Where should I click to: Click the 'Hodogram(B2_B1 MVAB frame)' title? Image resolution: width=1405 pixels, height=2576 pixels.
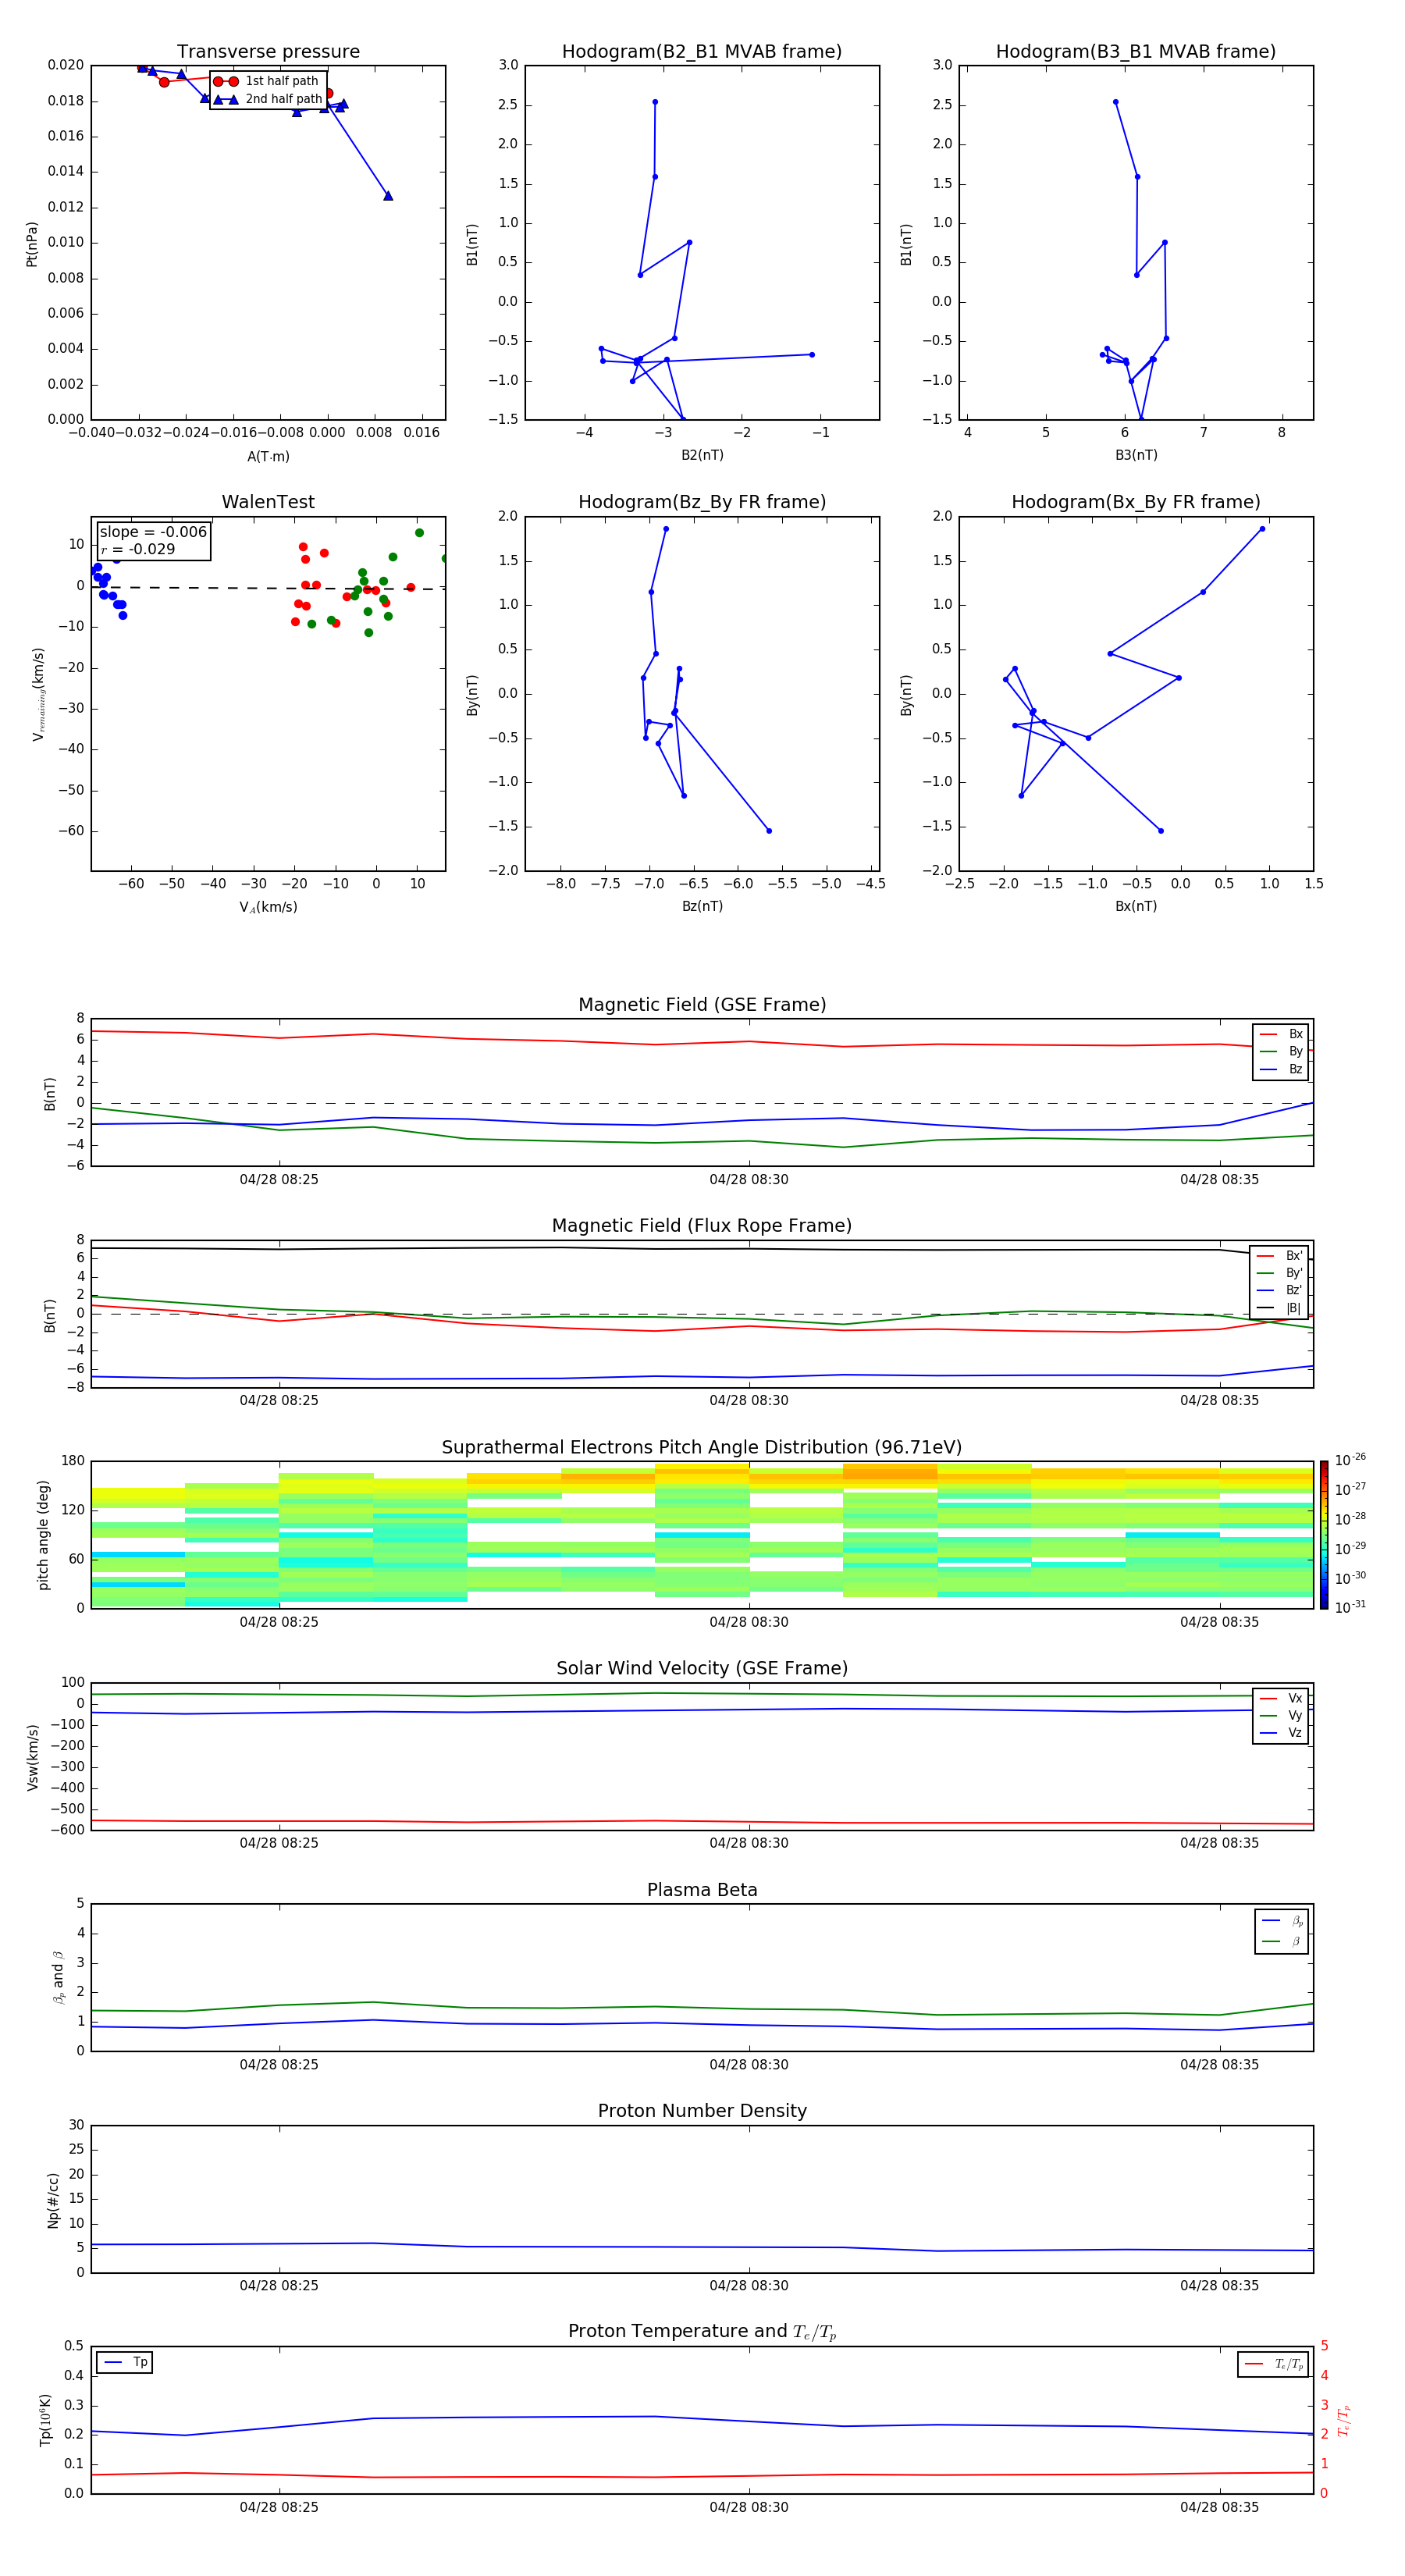702,52
